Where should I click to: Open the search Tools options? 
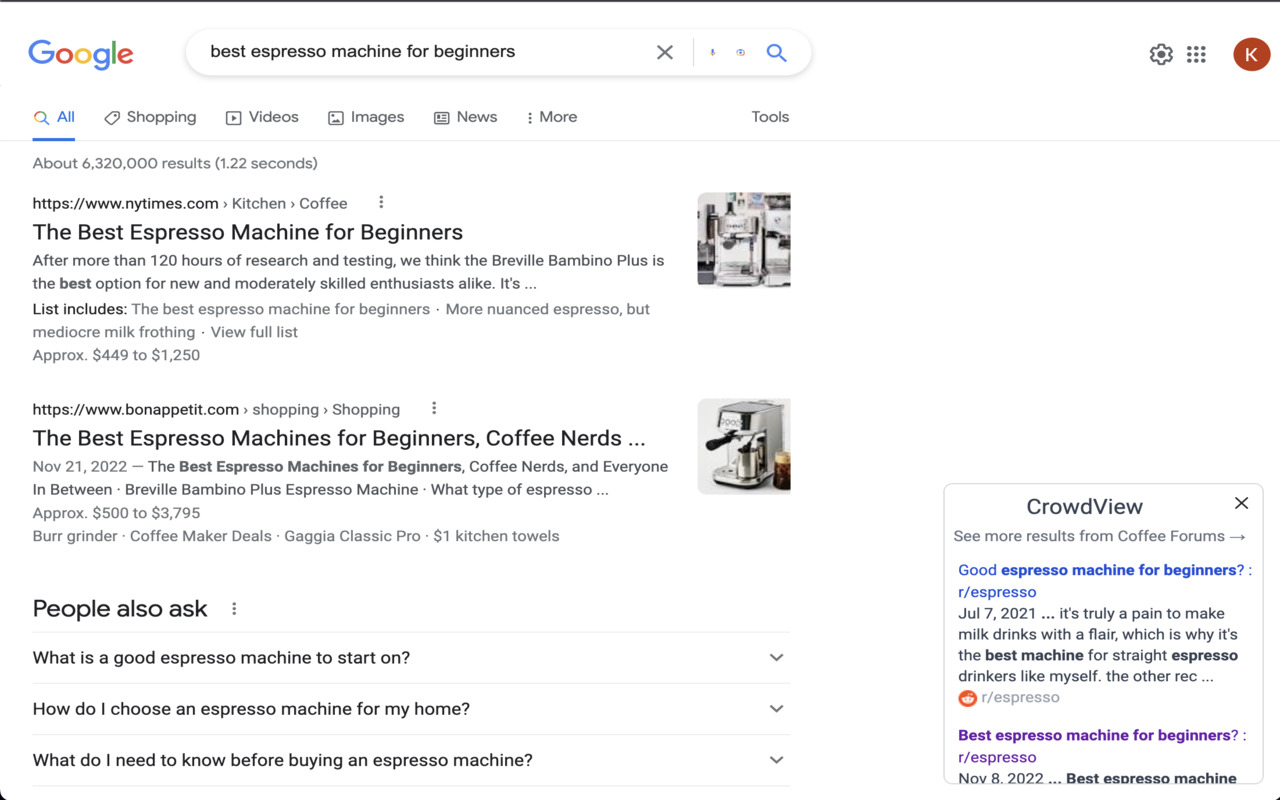coord(770,117)
